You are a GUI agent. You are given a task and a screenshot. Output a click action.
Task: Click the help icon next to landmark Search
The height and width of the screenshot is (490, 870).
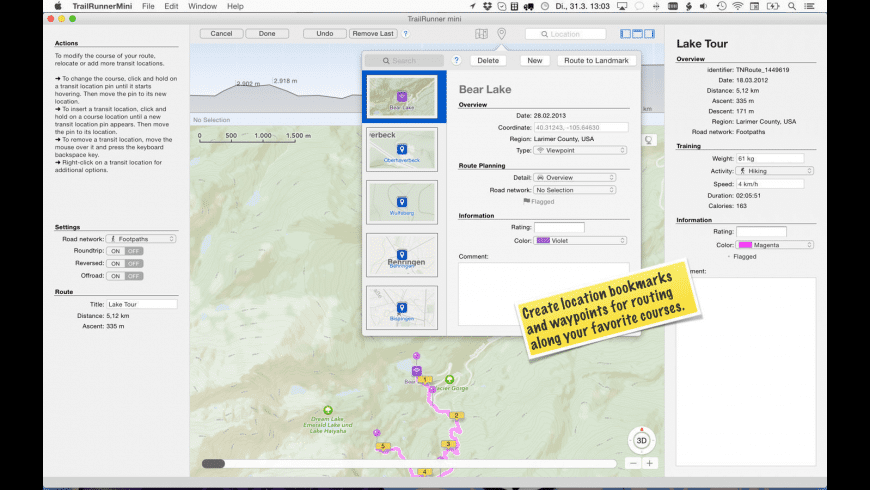click(x=456, y=60)
